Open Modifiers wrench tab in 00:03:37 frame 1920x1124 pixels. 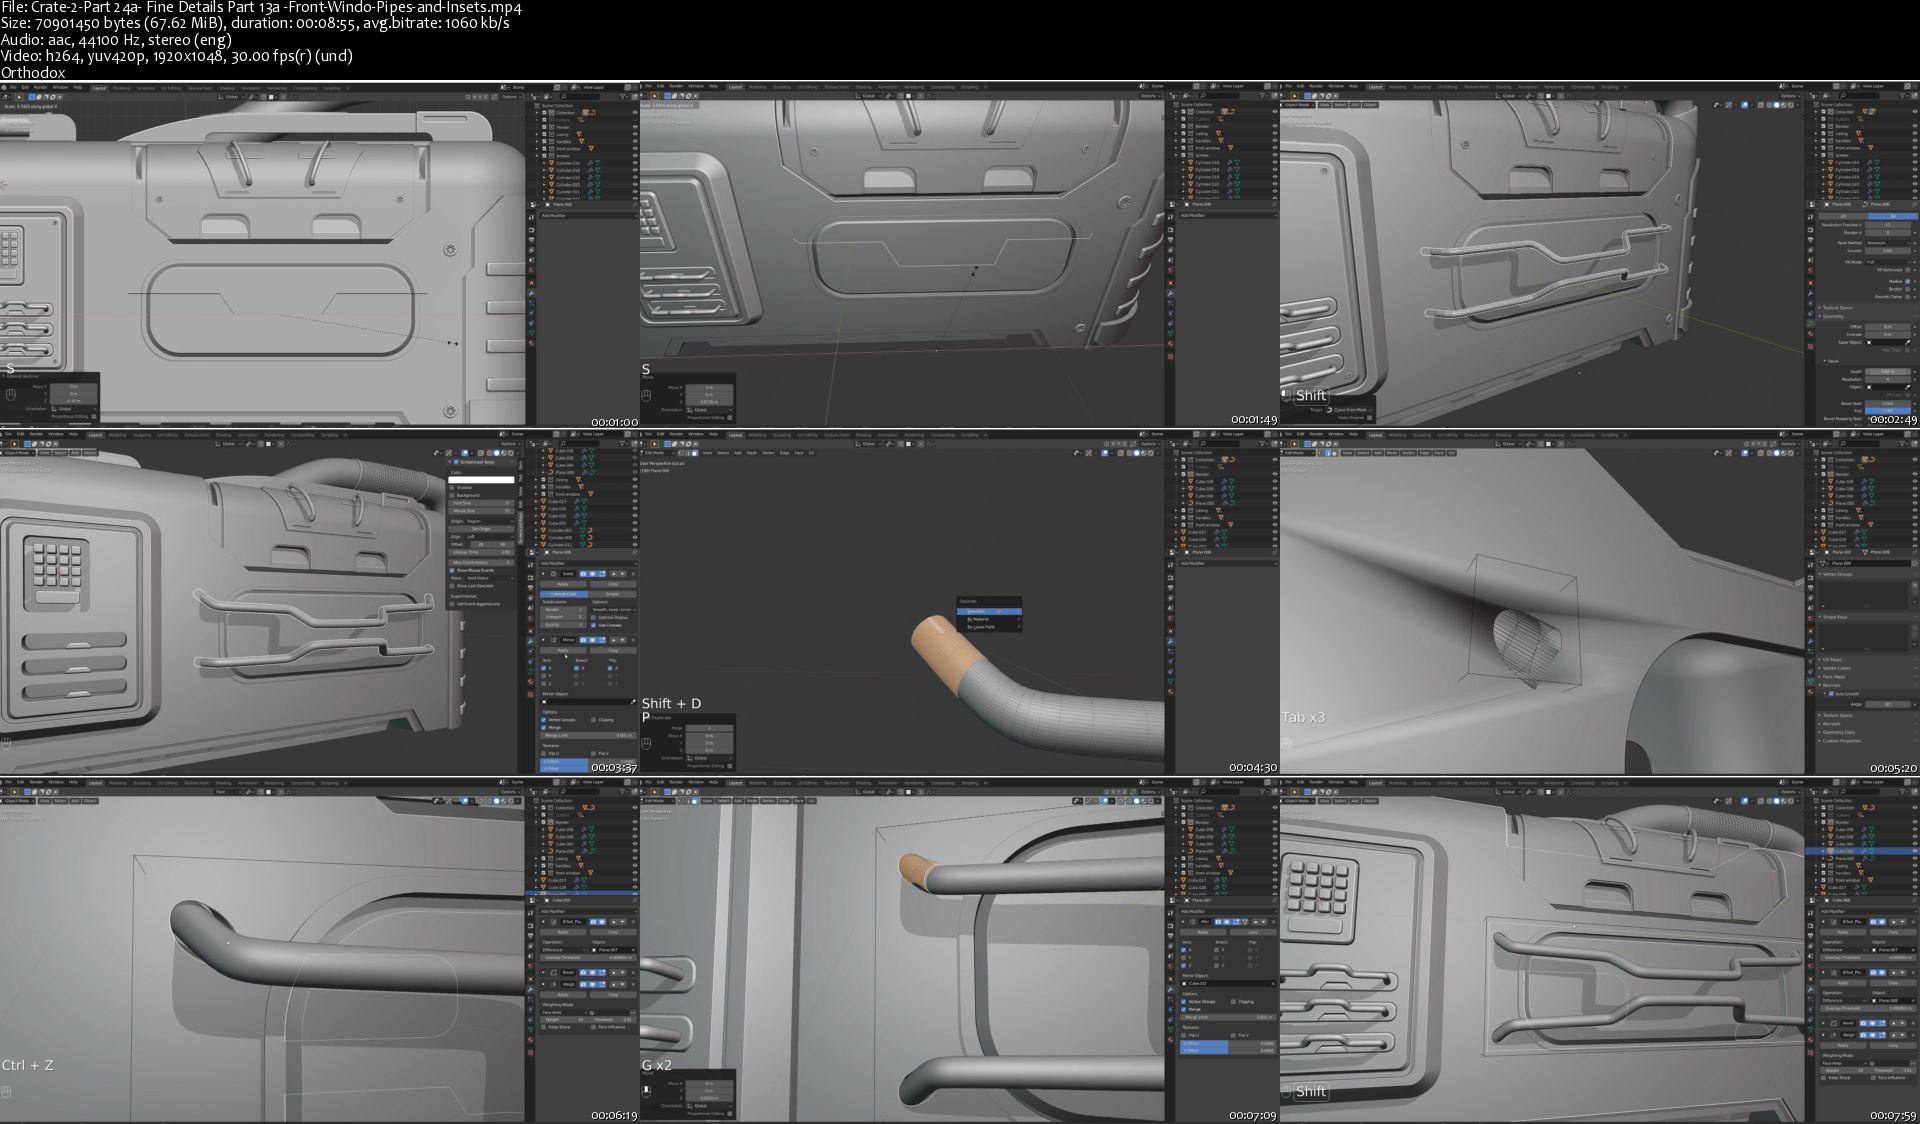pyautogui.click(x=530, y=641)
